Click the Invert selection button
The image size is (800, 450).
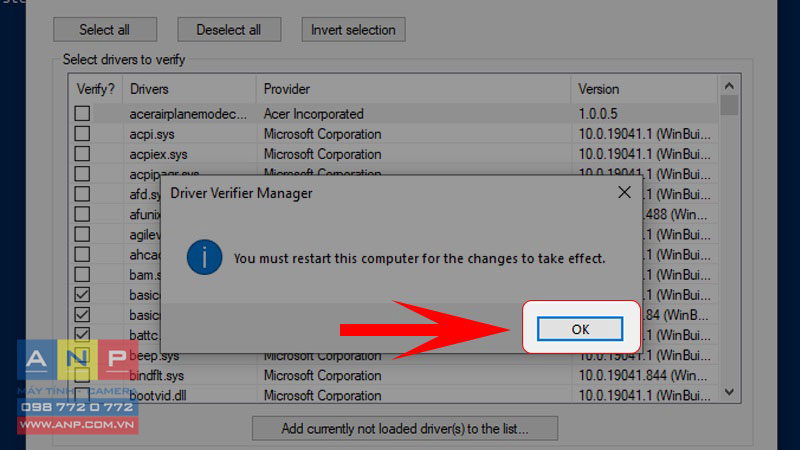point(353,30)
